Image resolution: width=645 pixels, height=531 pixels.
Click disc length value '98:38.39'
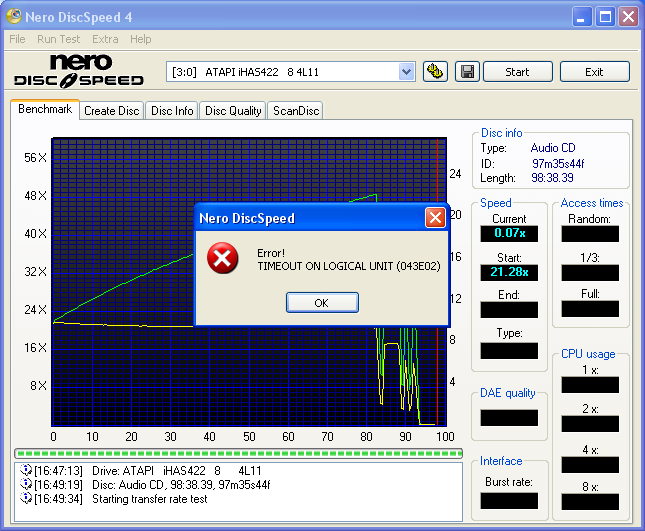coord(552,178)
